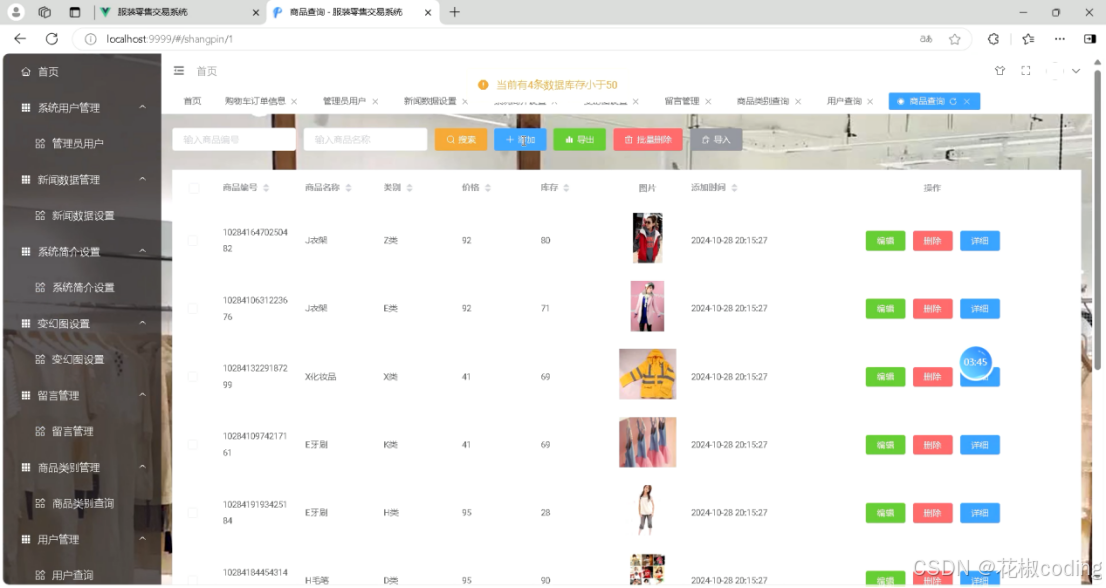The width and height of the screenshot is (1106, 588).
Task: Open 新闻数据设置 in the sidebar
Action: [82, 215]
